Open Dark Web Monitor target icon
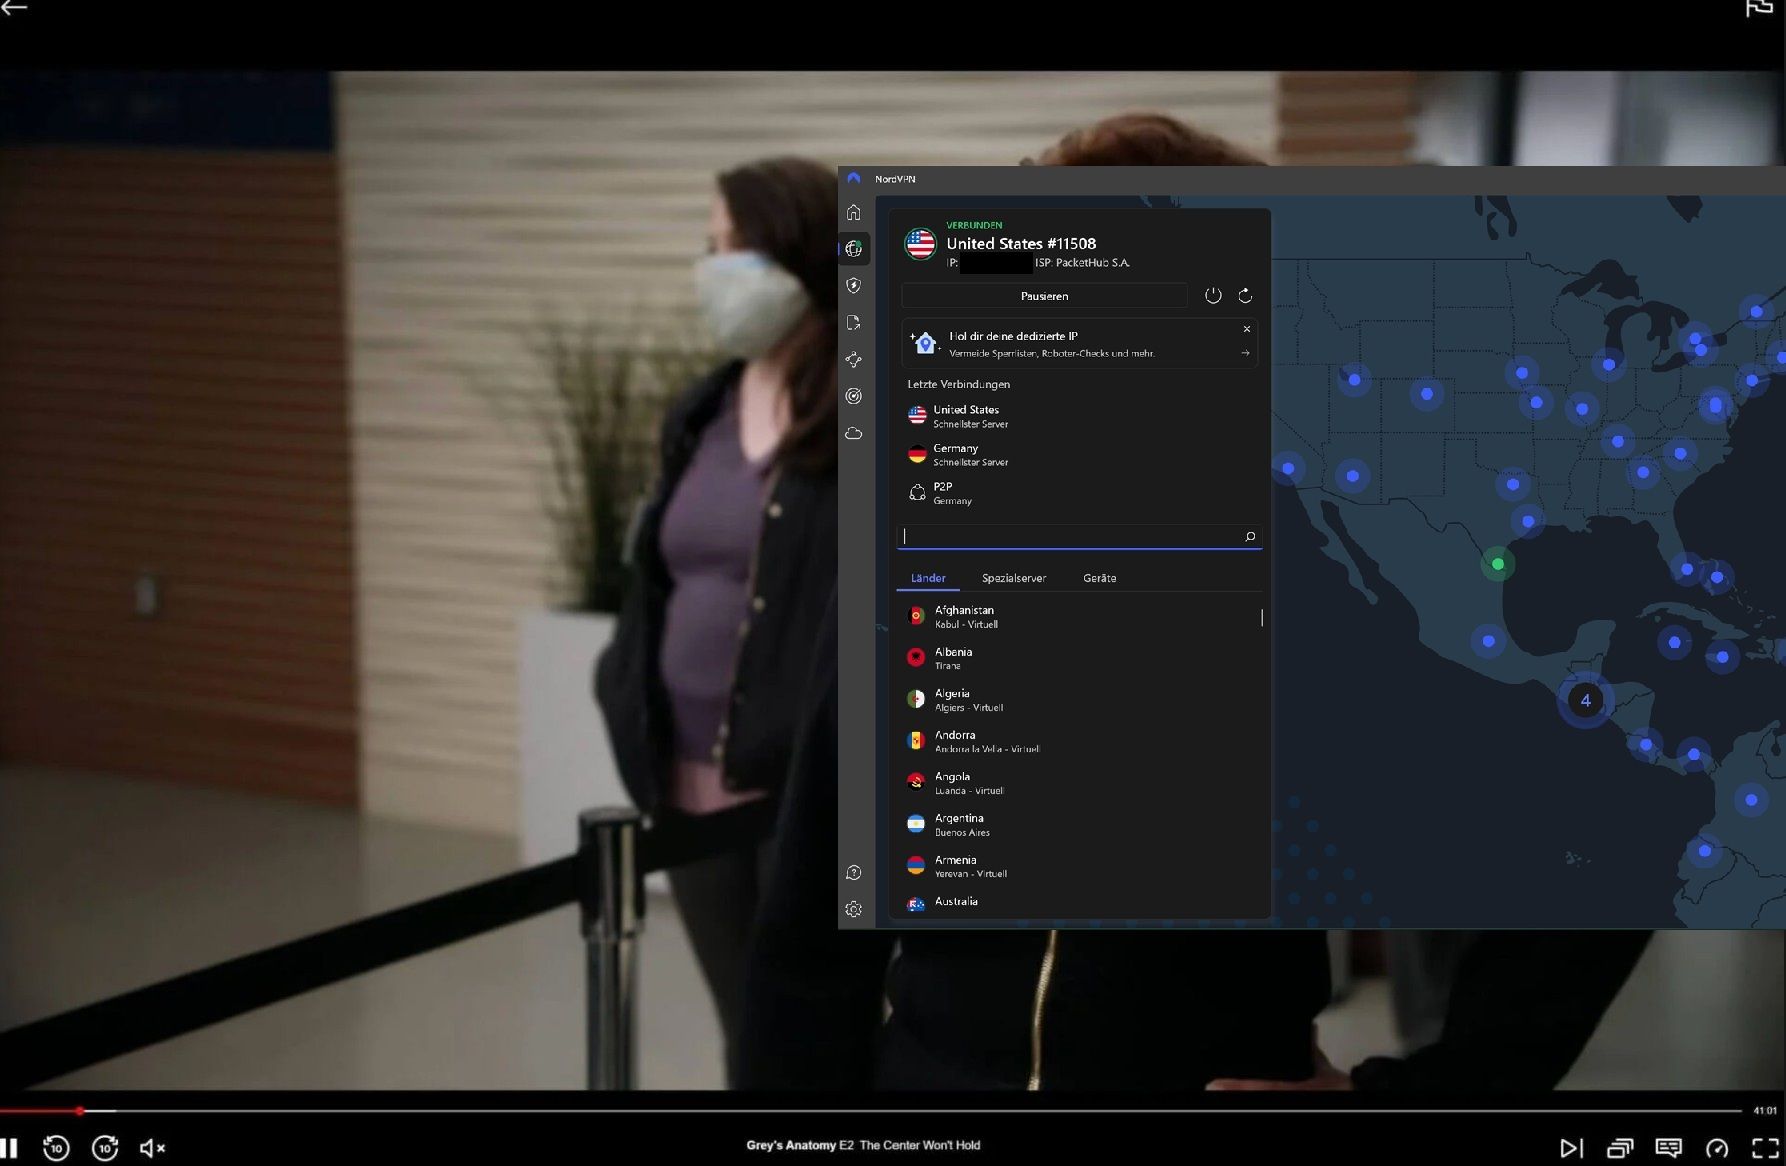Image resolution: width=1786 pixels, height=1166 pixels. (853, 396)
